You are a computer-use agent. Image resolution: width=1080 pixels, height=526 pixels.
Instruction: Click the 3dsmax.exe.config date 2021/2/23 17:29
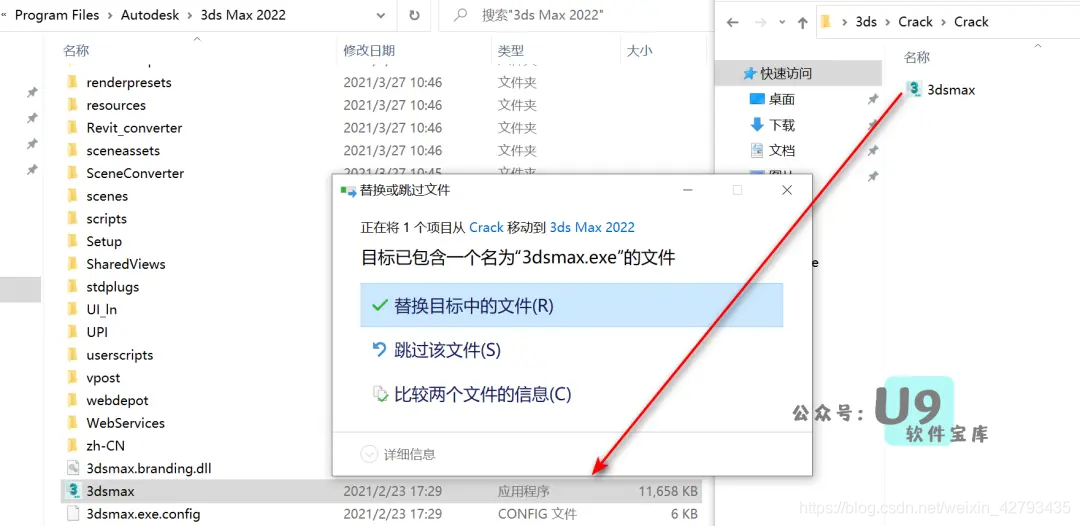pos(393,514)
